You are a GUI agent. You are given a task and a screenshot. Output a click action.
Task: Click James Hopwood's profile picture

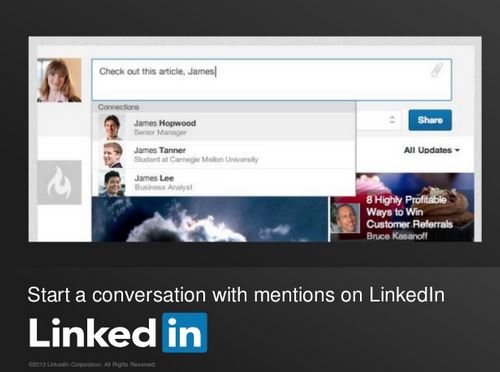pos(112,127)
